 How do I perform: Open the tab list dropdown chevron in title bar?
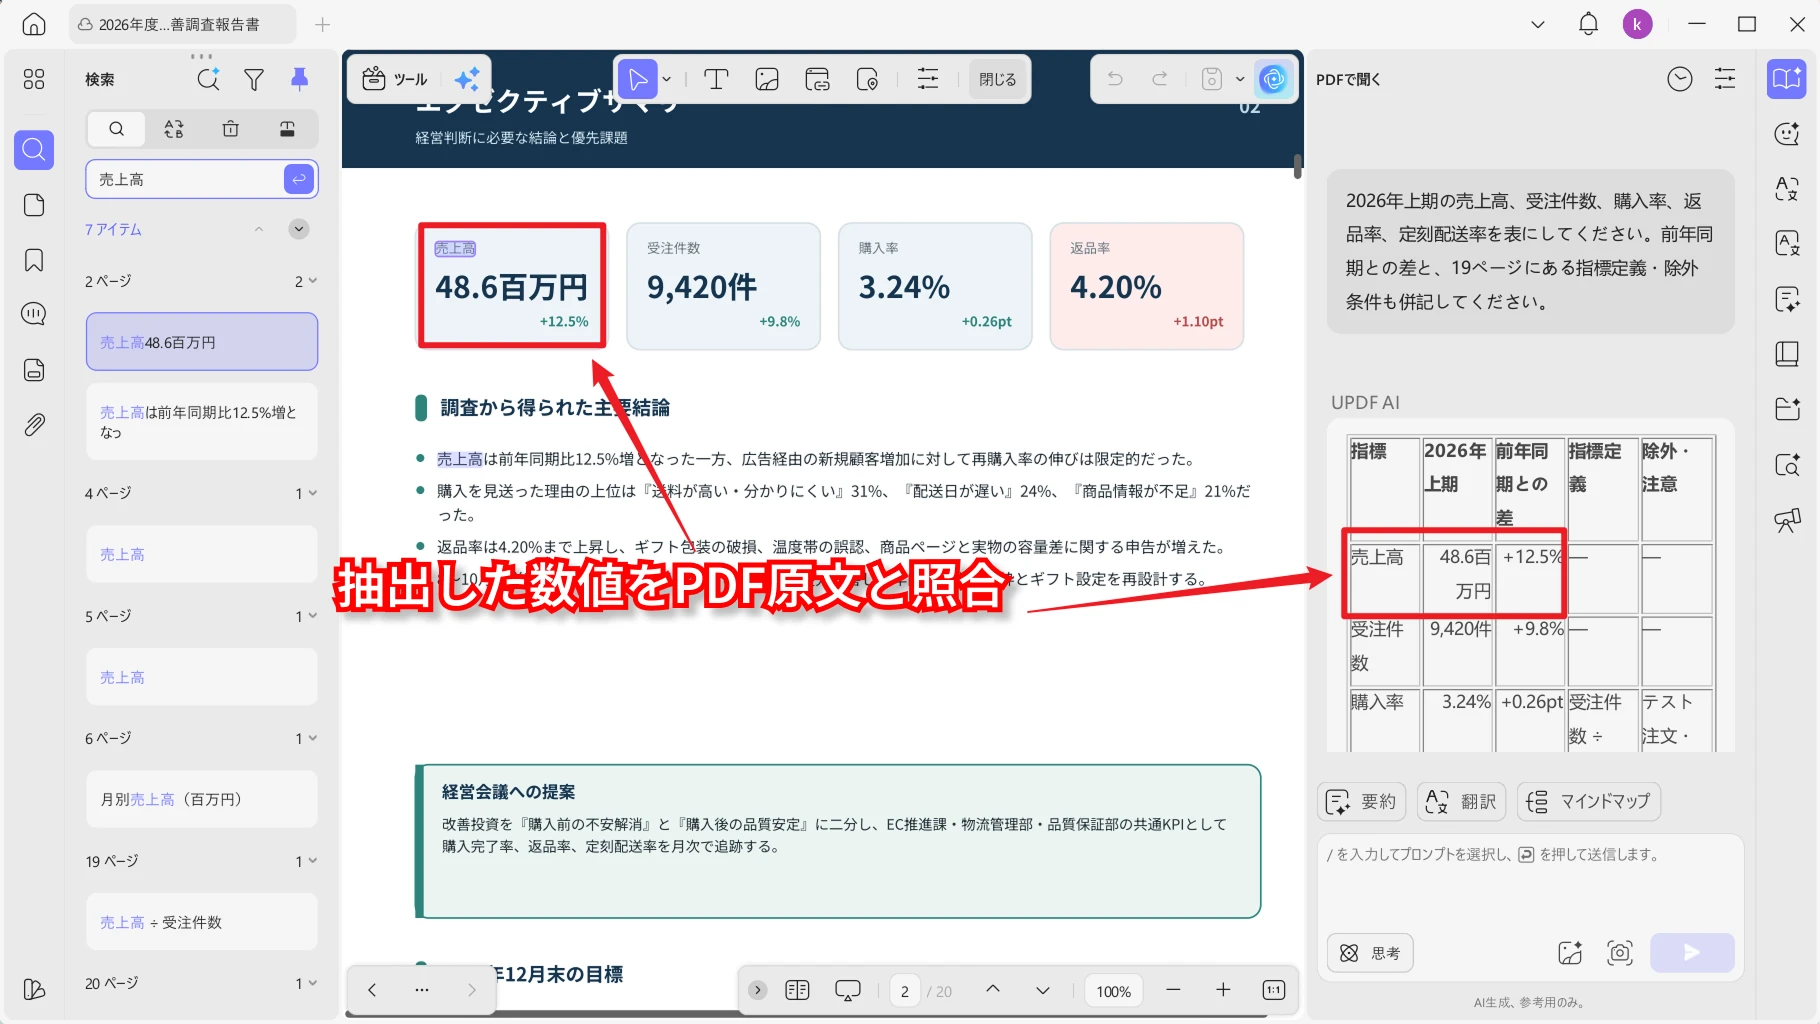(x=1538, y=24)
